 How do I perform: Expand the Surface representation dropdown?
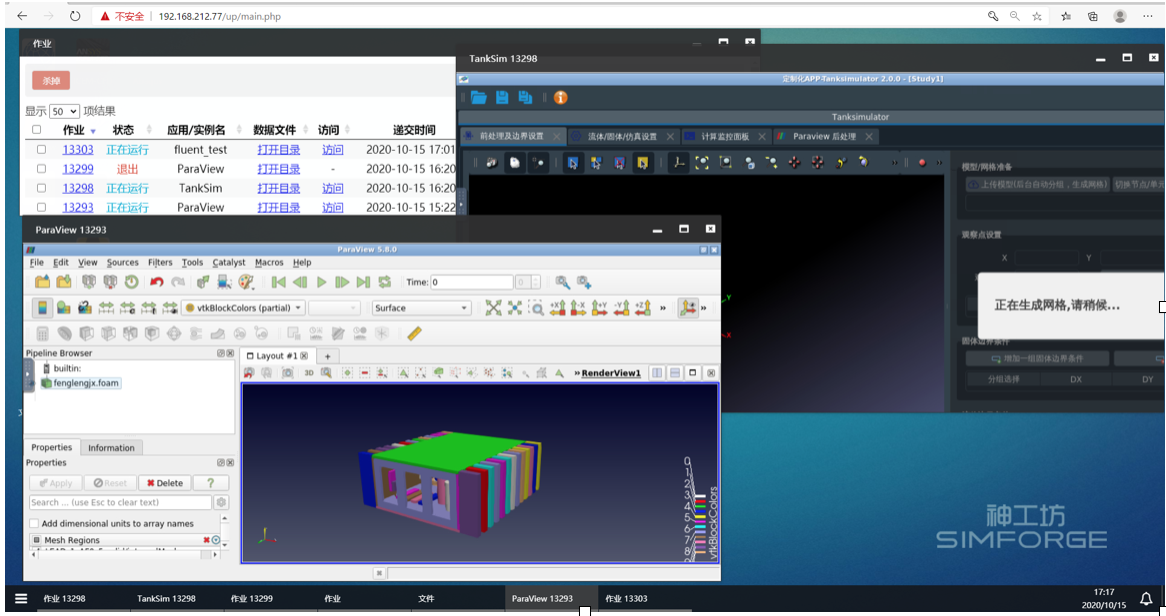click(420, 308)
